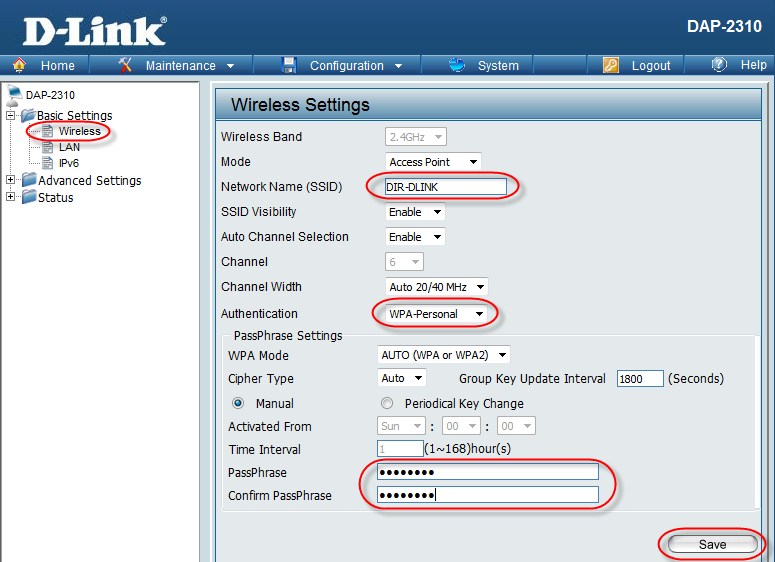The height and width of the screenshot is (562, 775).
Task: Open the System menu
Action: click(498, 65)
